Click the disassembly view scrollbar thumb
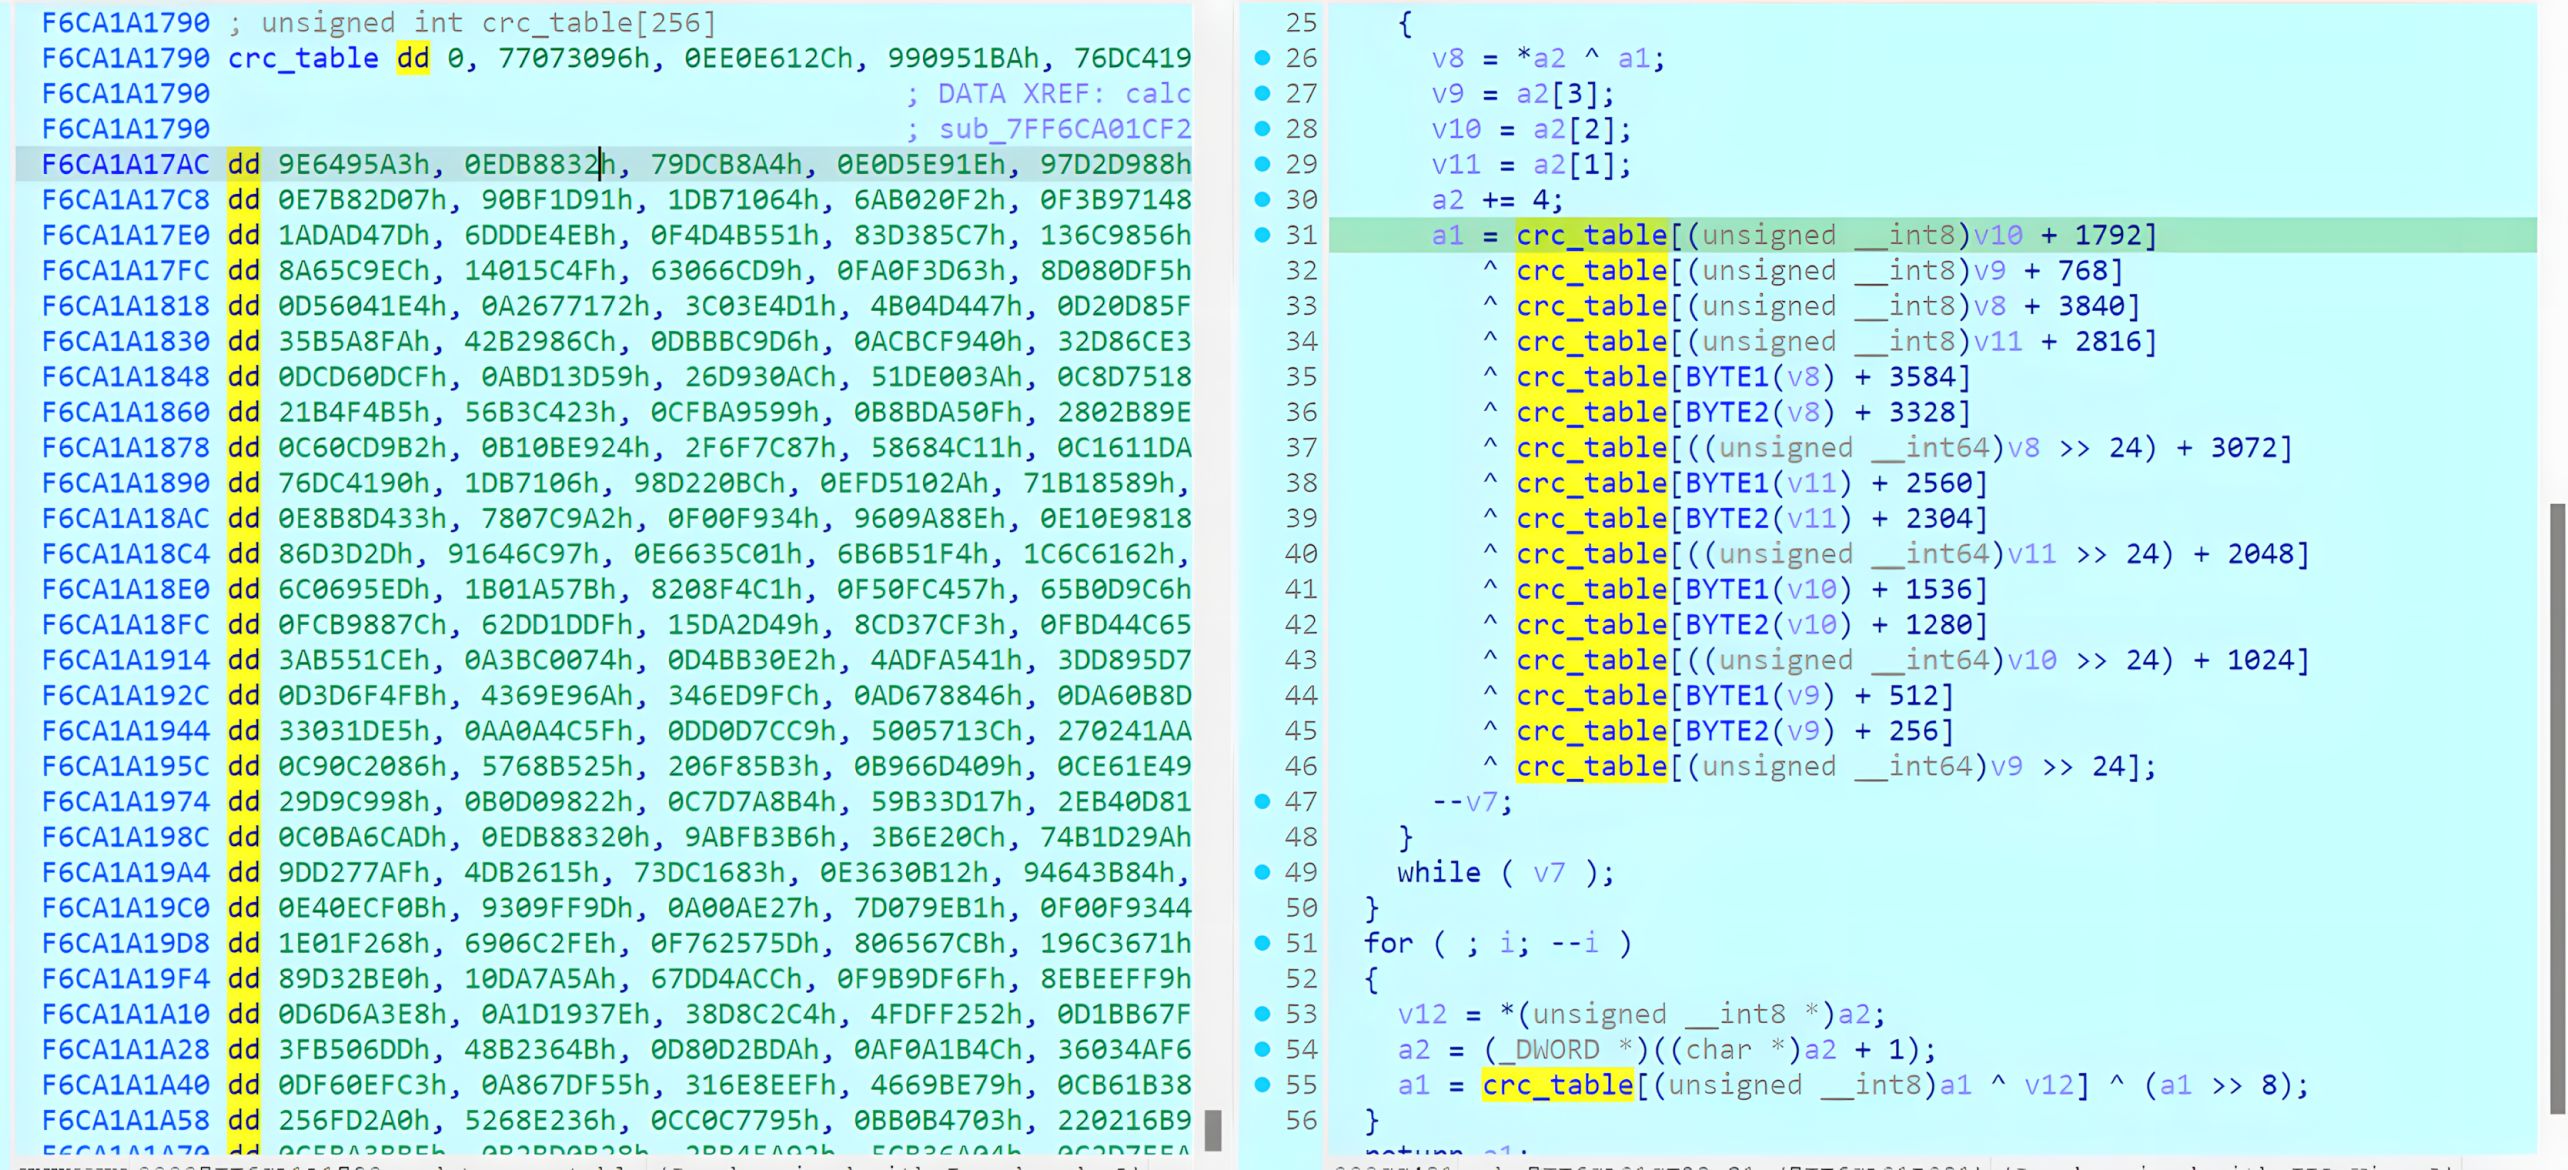This screenshot has height=1170, width=2568. click(1213, 1131)
